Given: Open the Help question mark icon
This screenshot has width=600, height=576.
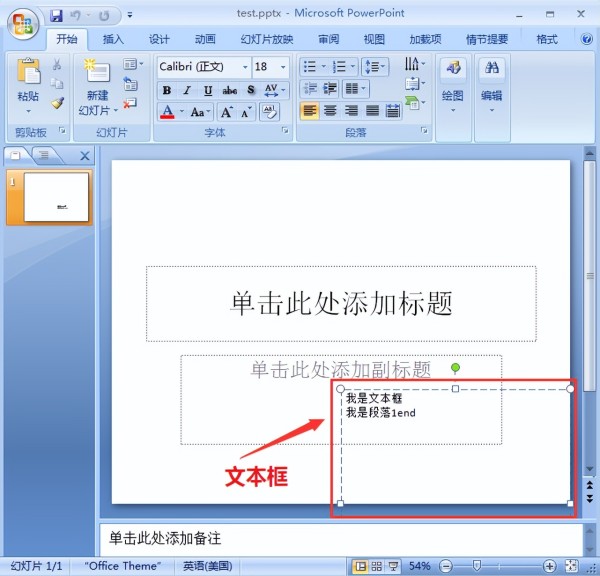Looking at the screenshot, I should coord(586,39).
